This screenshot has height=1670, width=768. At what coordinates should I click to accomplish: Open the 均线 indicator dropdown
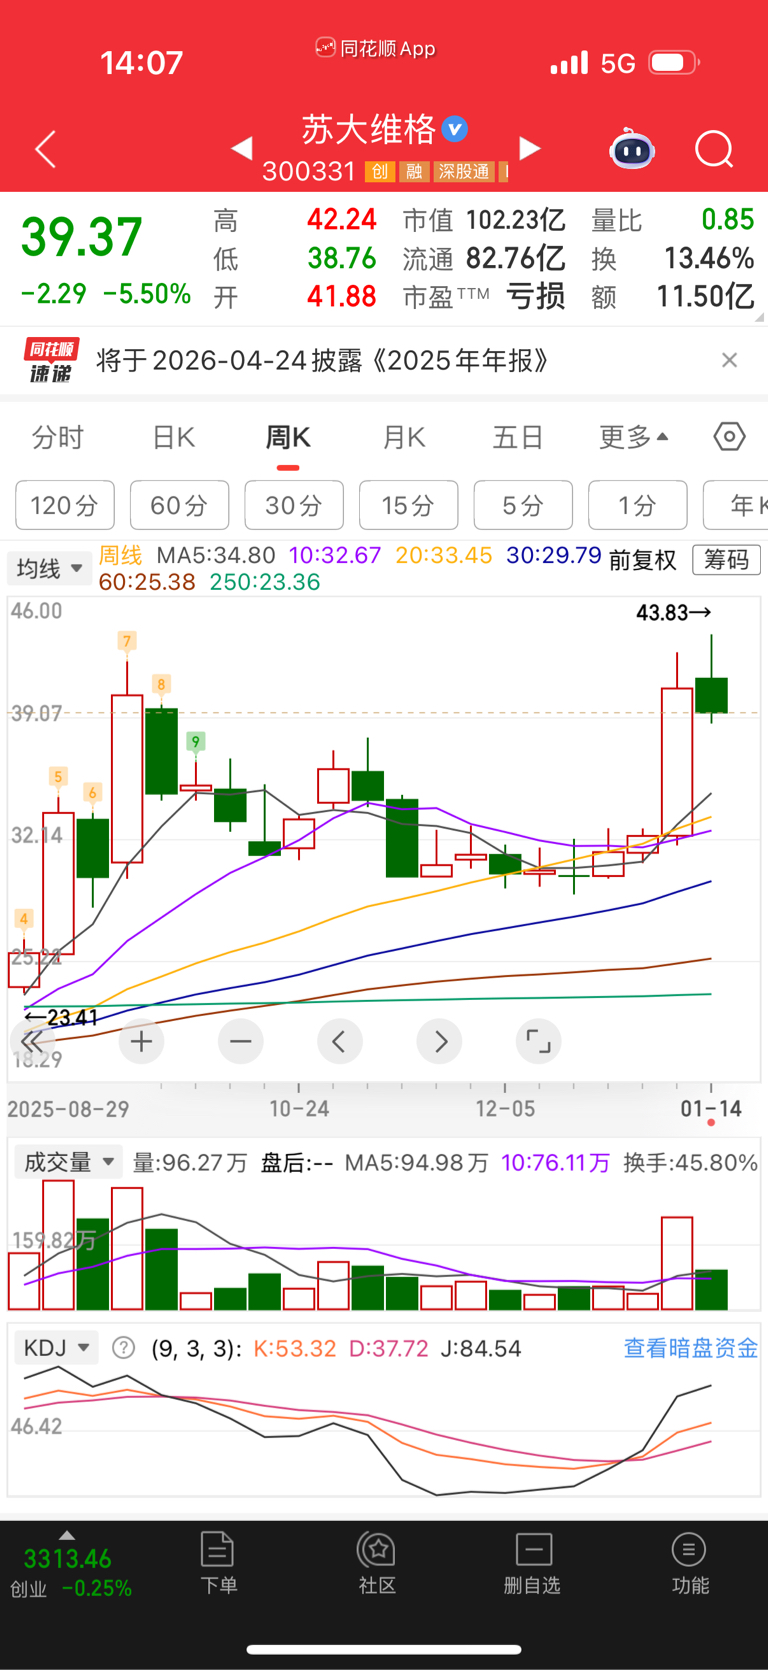pos(49,569)
